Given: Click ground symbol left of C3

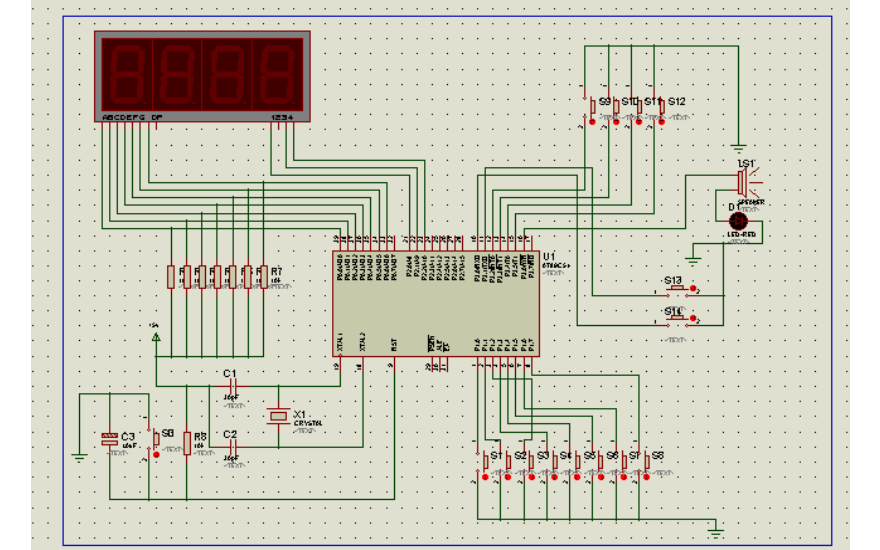Looking at the screenshot, I should tap(79, 458).
